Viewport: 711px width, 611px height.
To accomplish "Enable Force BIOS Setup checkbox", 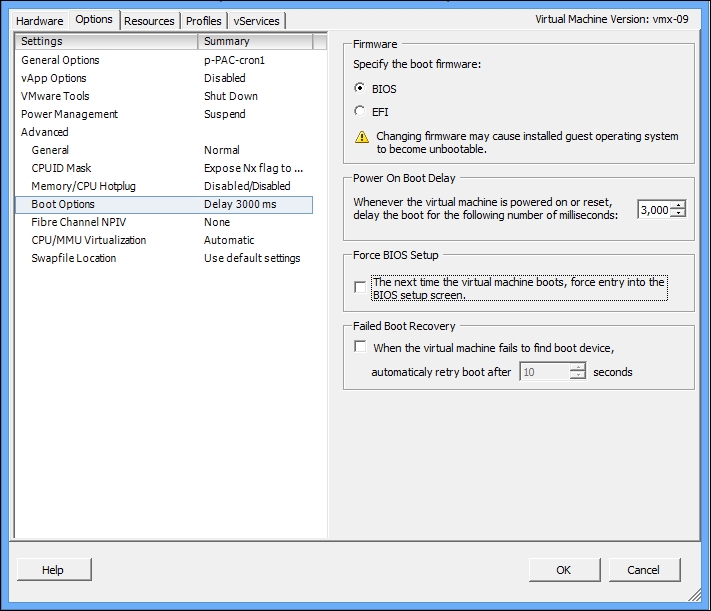I will click(360, 287).
